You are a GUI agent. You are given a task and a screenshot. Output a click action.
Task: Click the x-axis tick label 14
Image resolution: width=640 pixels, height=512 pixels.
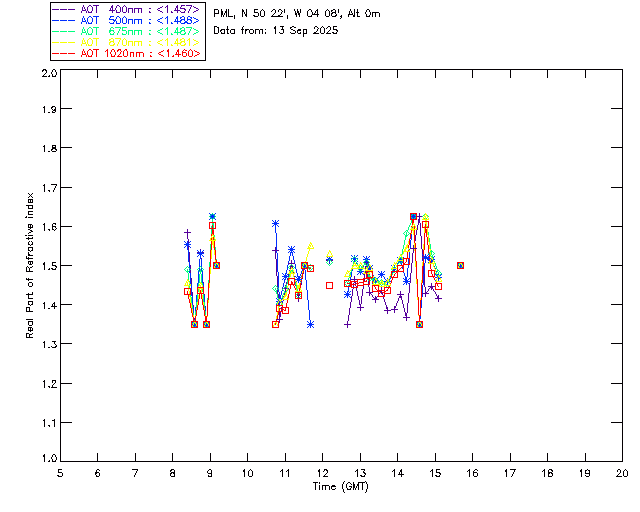click(x=398, y=473)
